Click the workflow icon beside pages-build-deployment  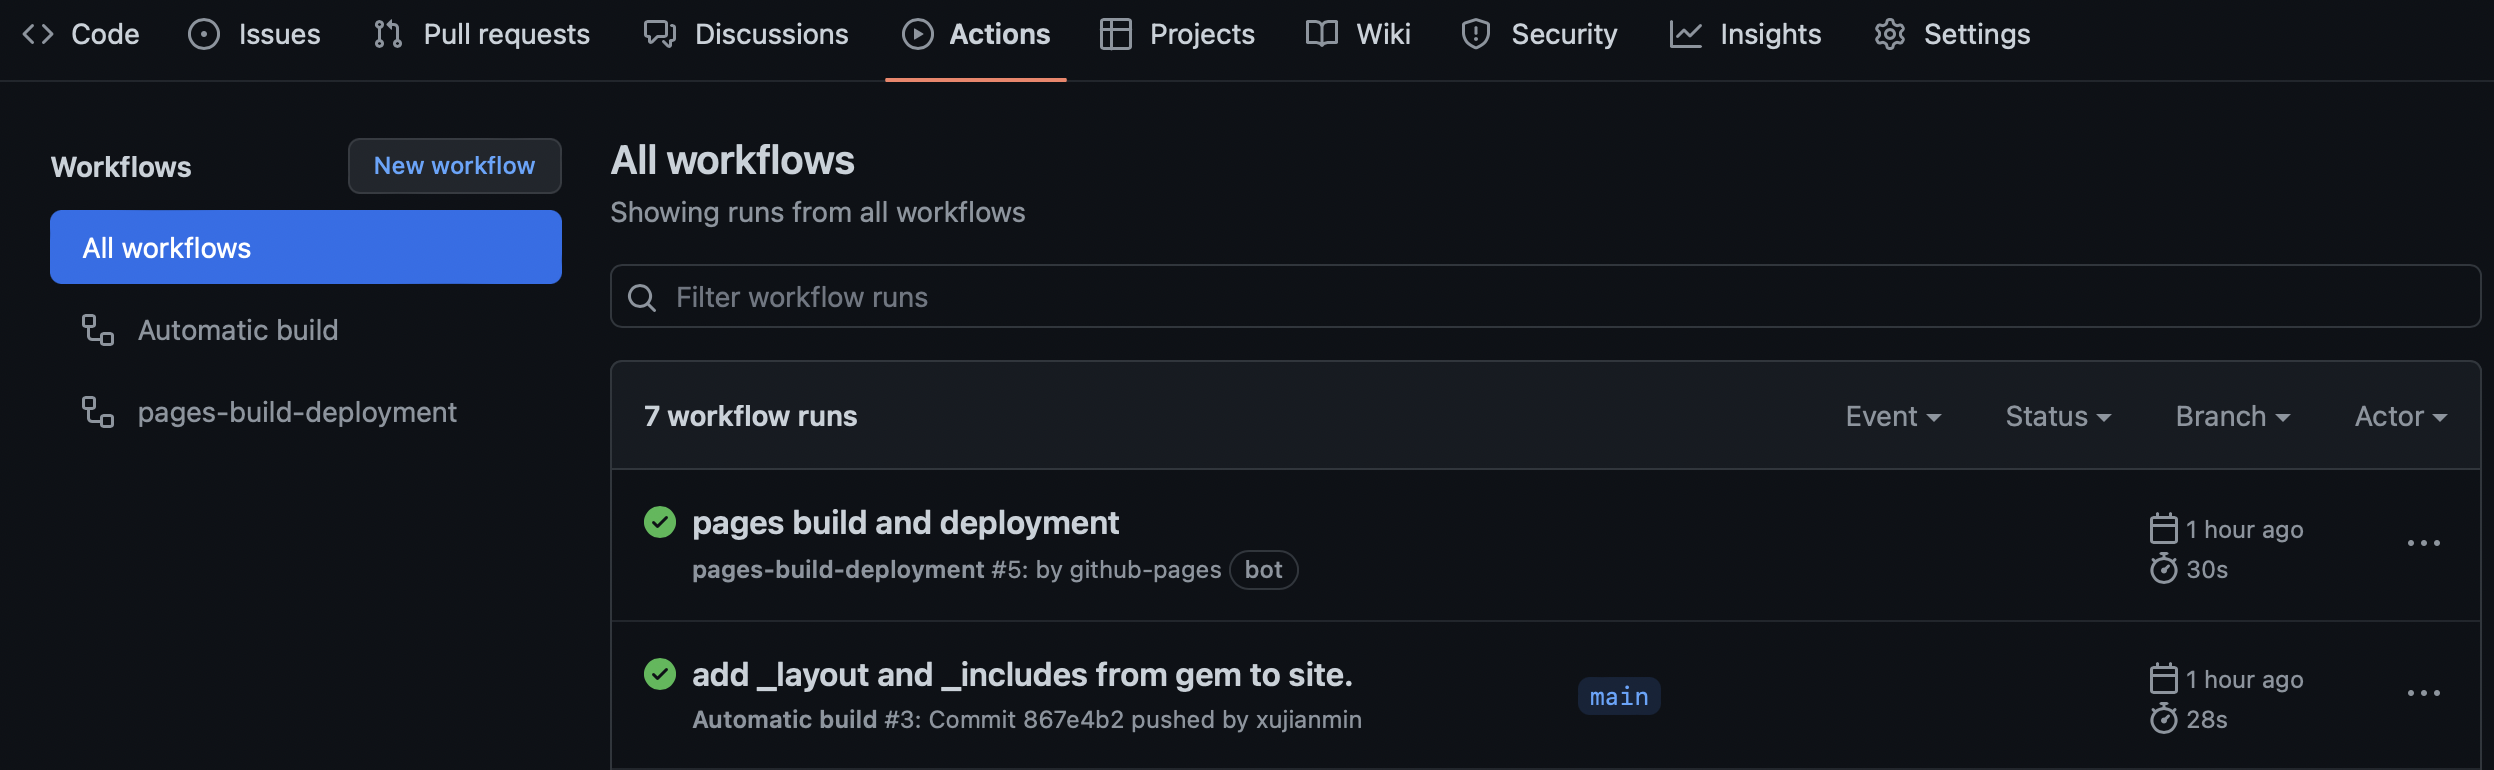click(x=98, y=412)
